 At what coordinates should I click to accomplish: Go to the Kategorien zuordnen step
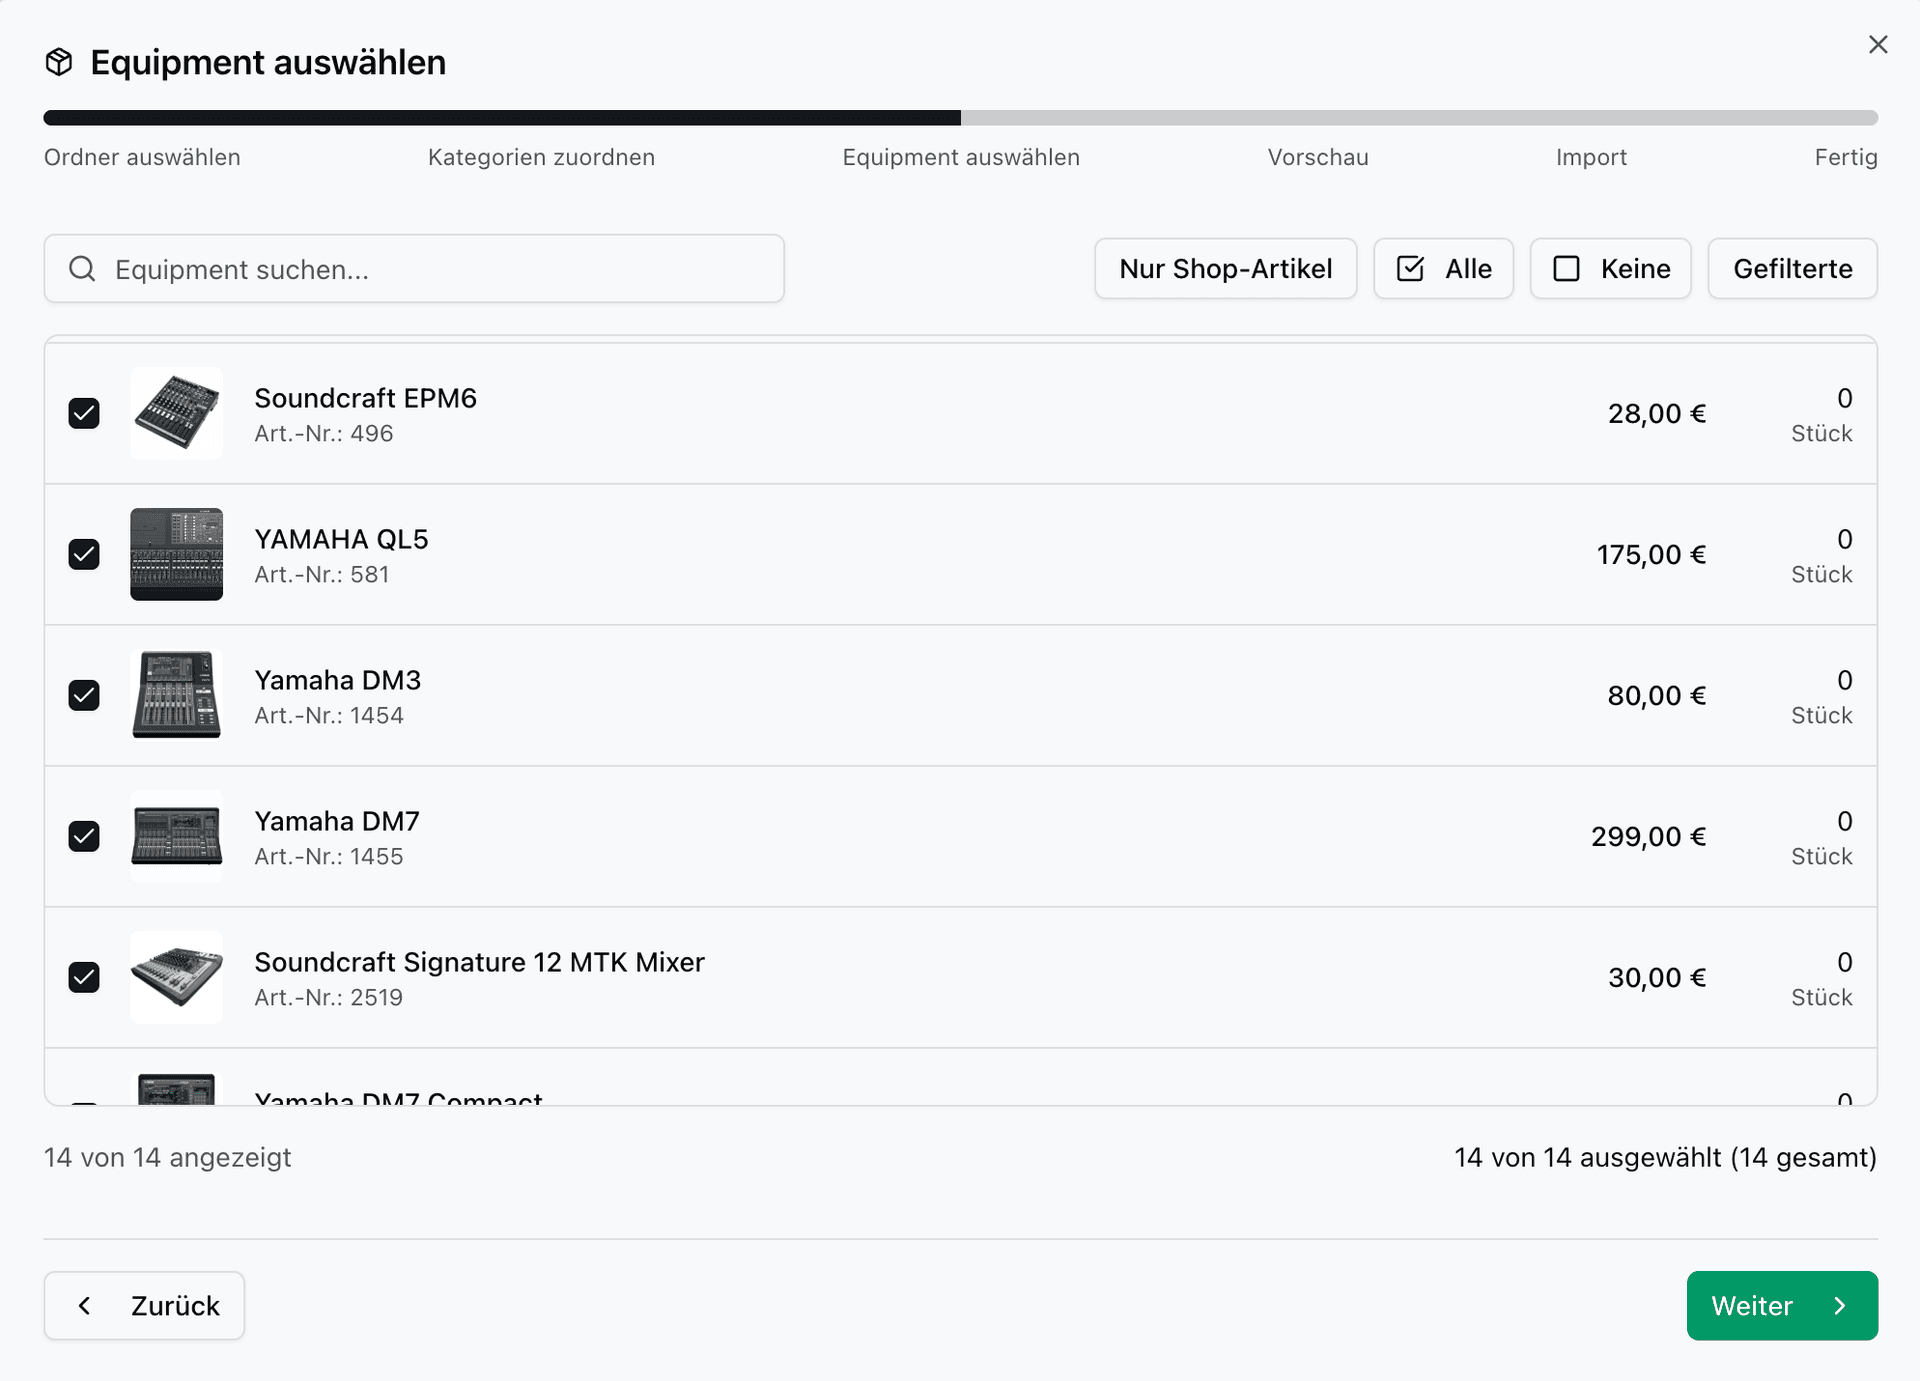click(541, 157)
